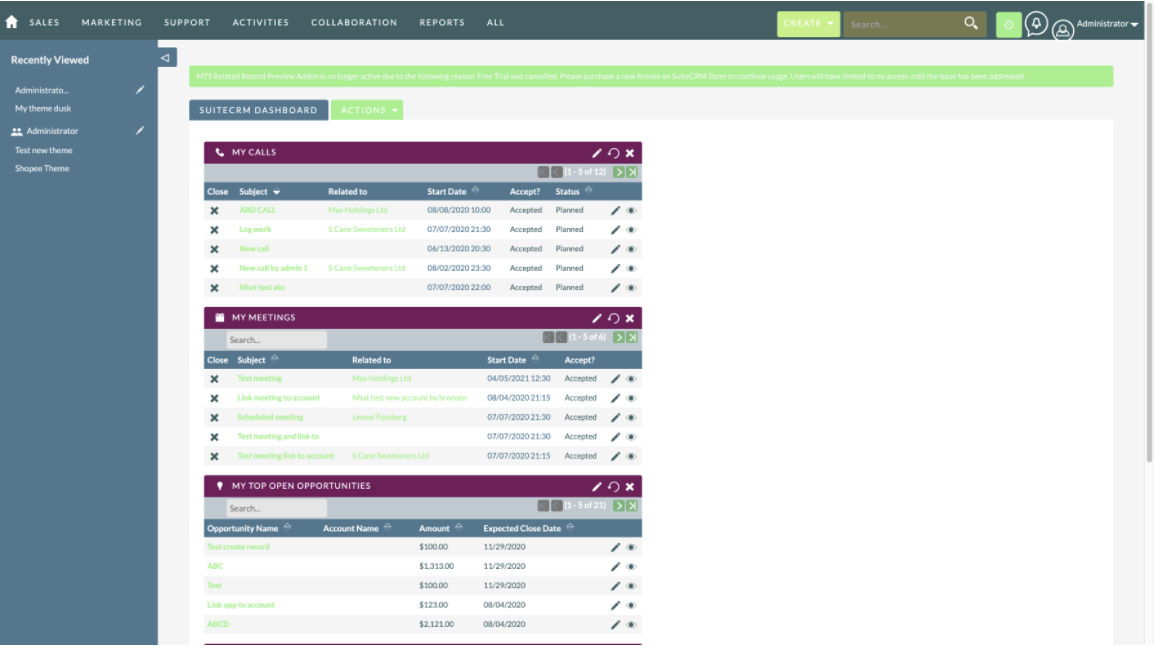Screen dimensions: 1154x650
Task: Preview Test meeting using its eye icon
Action: click(x=632, y=378)
